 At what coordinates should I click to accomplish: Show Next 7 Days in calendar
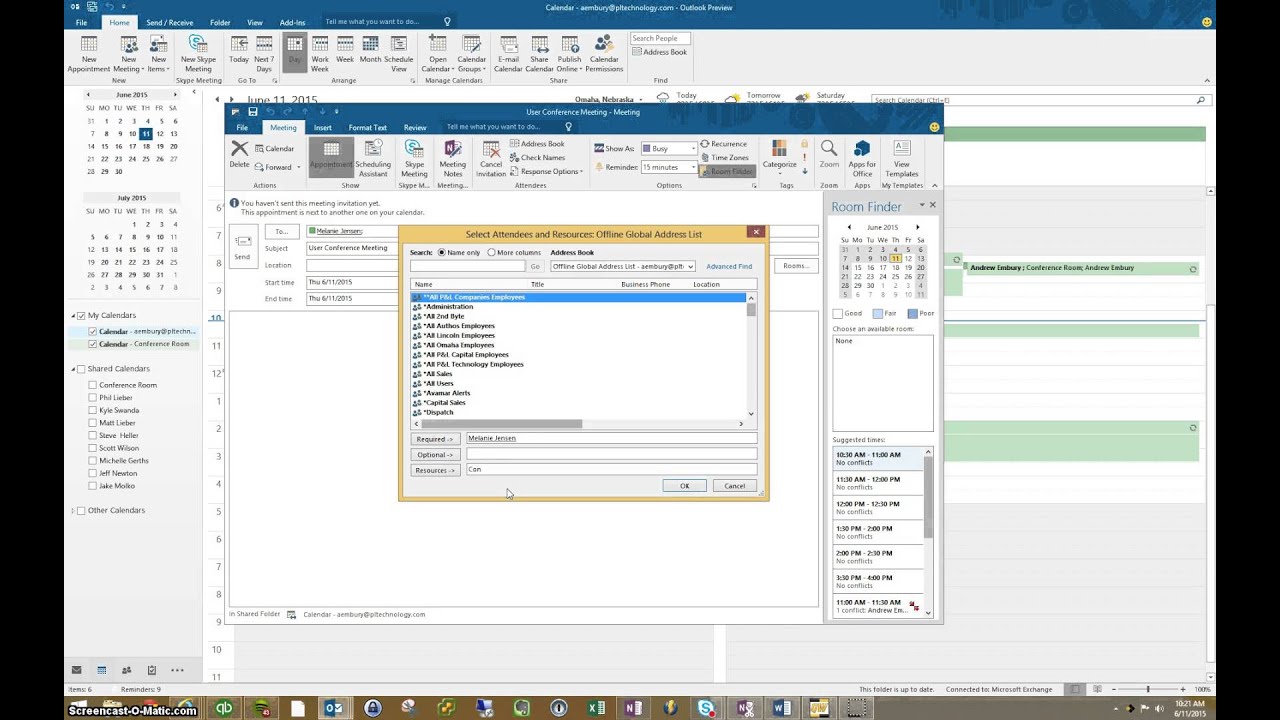[264, 54]
